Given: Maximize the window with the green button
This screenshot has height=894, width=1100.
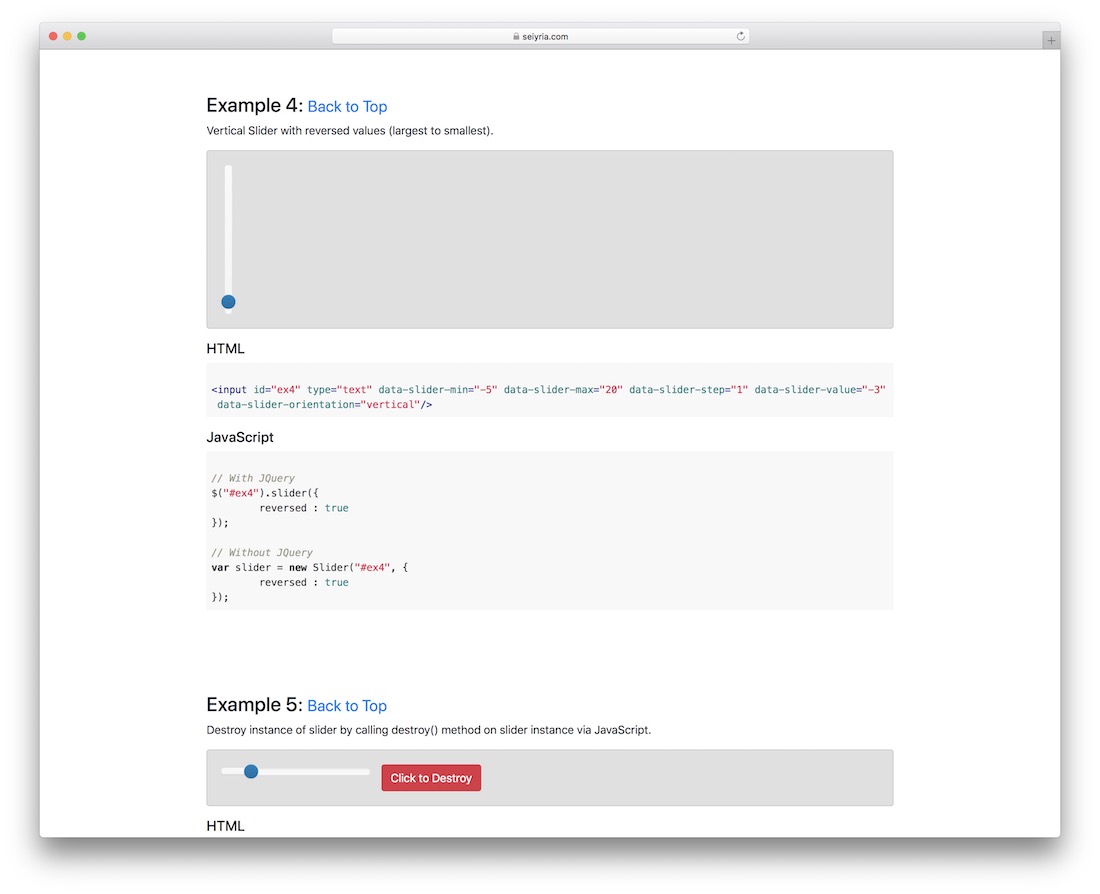Looking at the screenshot, I should click(x=81, y=36).
